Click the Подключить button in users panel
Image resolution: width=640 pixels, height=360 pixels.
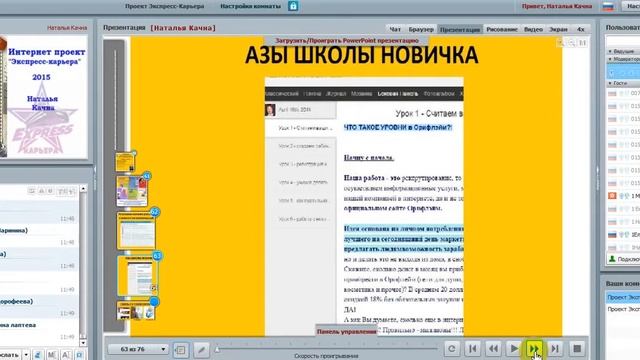pos(623,259)
